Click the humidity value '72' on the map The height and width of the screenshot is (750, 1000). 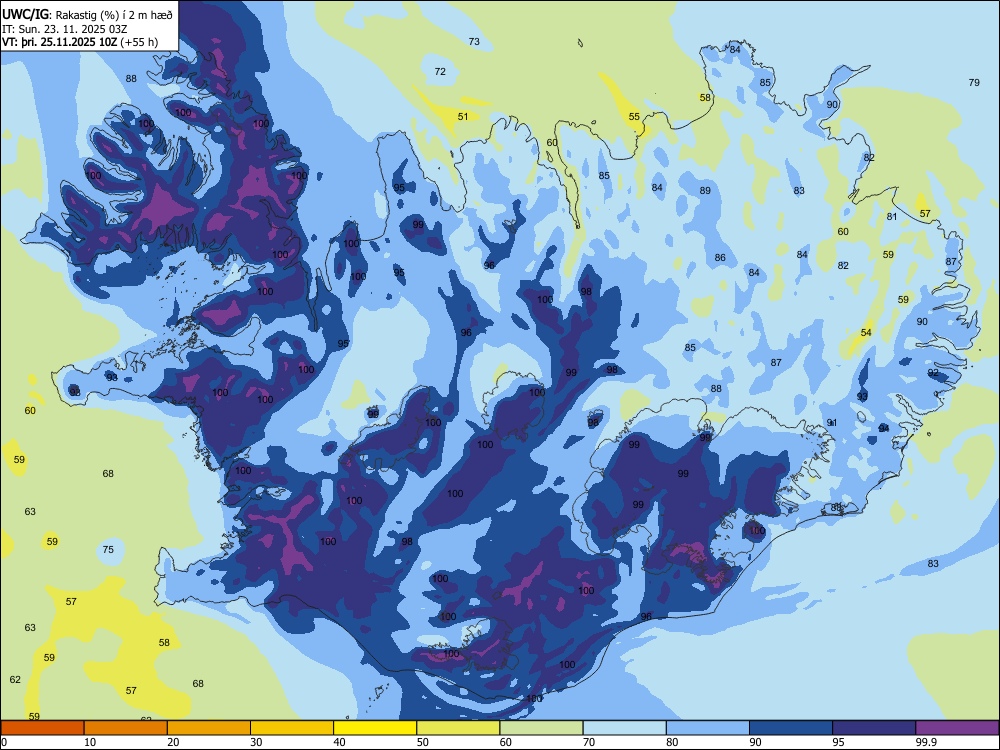point(440,71)
